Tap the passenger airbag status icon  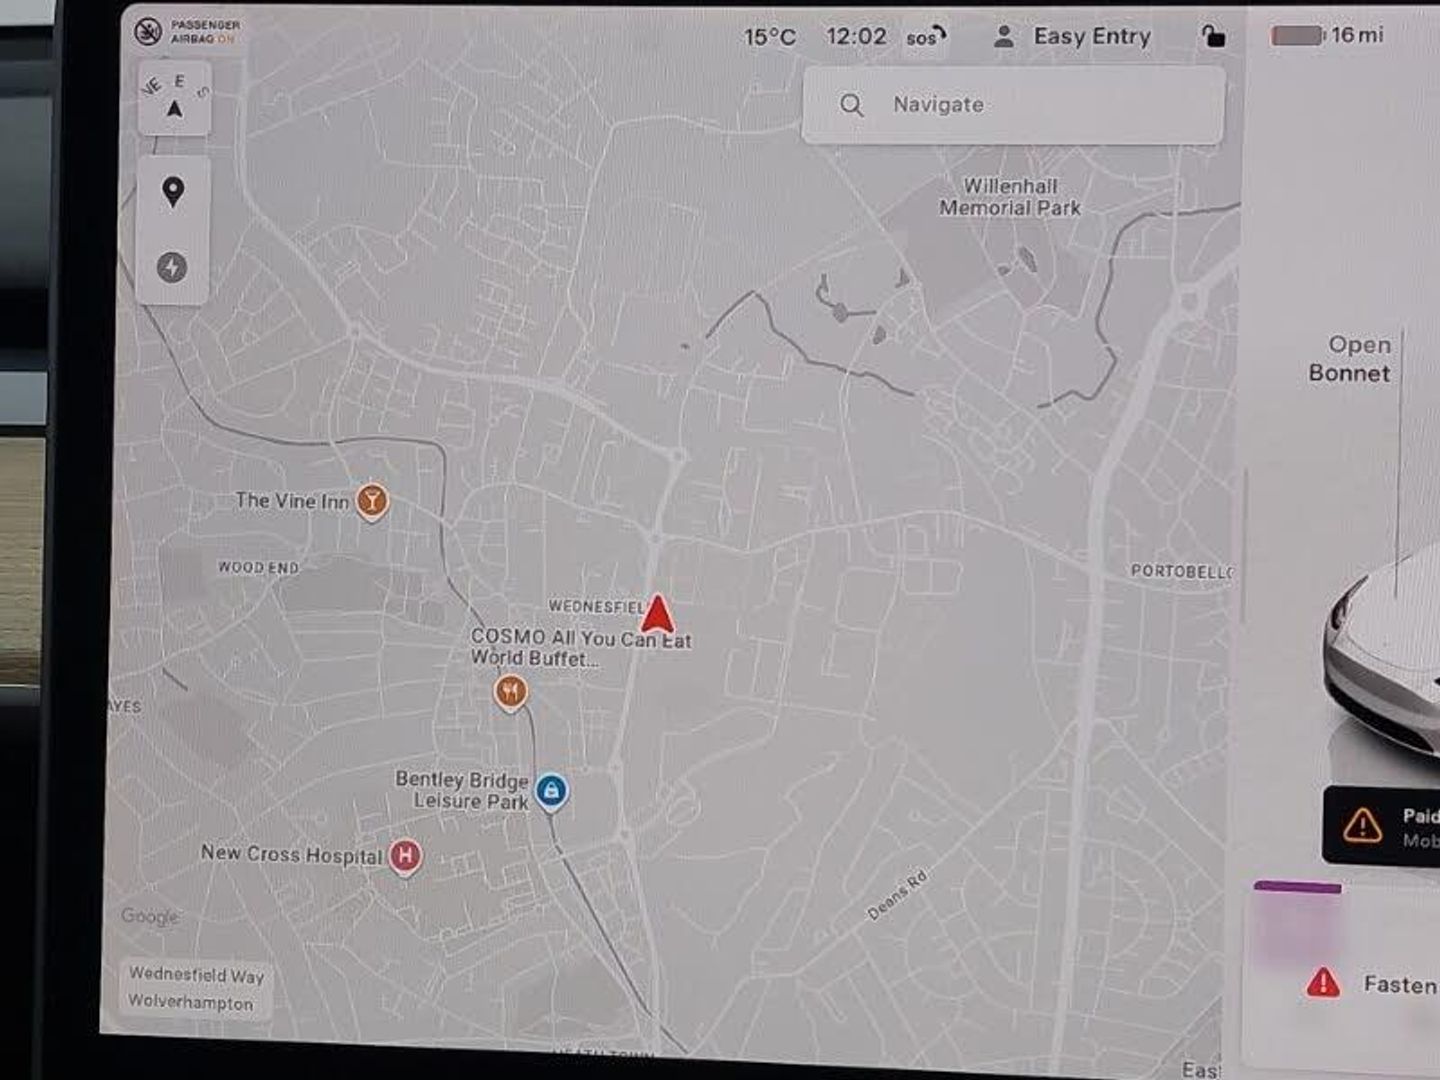coord(148,31)
